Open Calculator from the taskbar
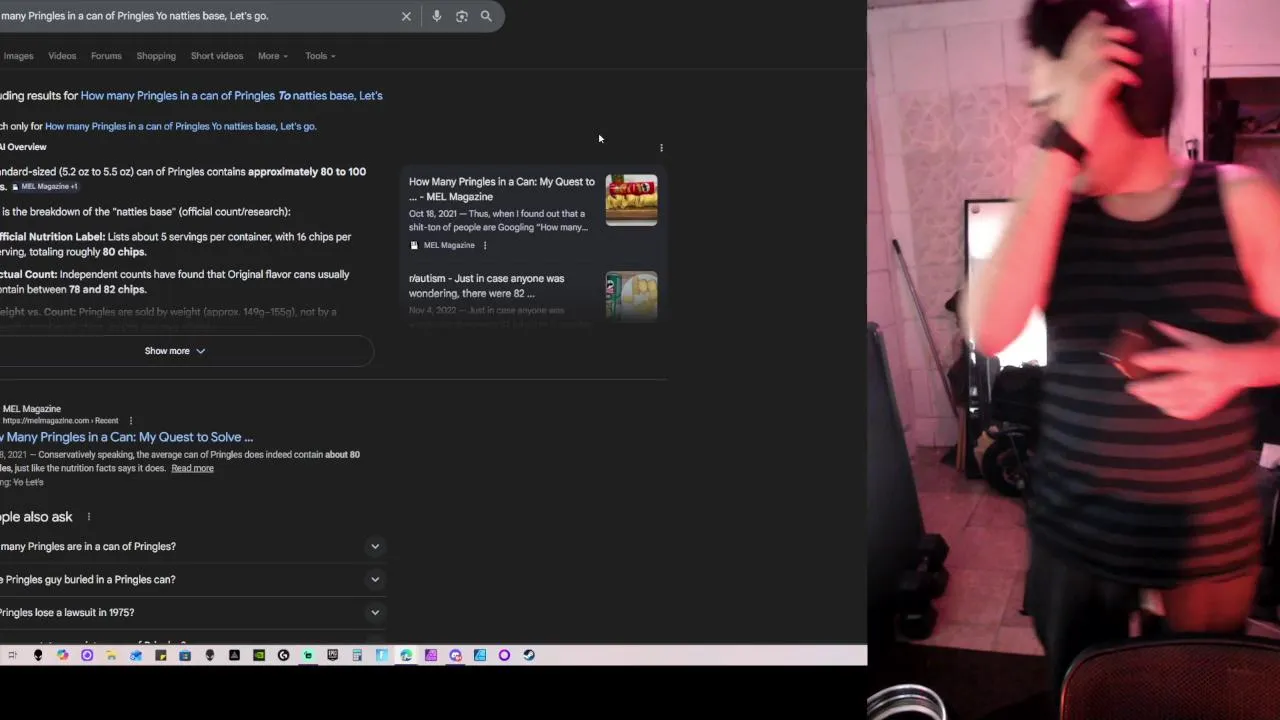Viewport: 1280px width, 720px height. tap(357, 655)
